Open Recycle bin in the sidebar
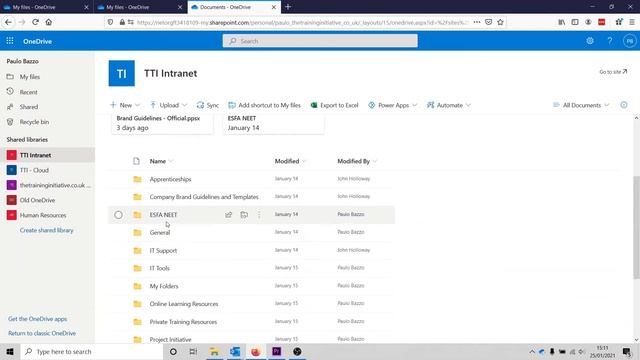 tap(34, 122)
